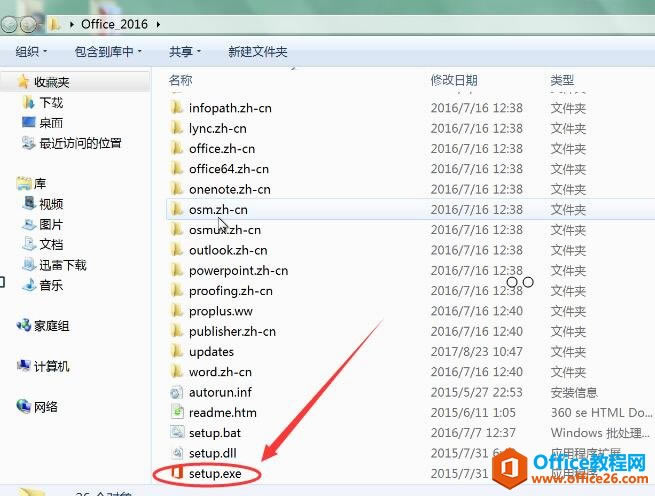The width and height of the screenshot is (655, 496).
Task: Click the osm.zh-cn folder icon
Action: (177, 209)
